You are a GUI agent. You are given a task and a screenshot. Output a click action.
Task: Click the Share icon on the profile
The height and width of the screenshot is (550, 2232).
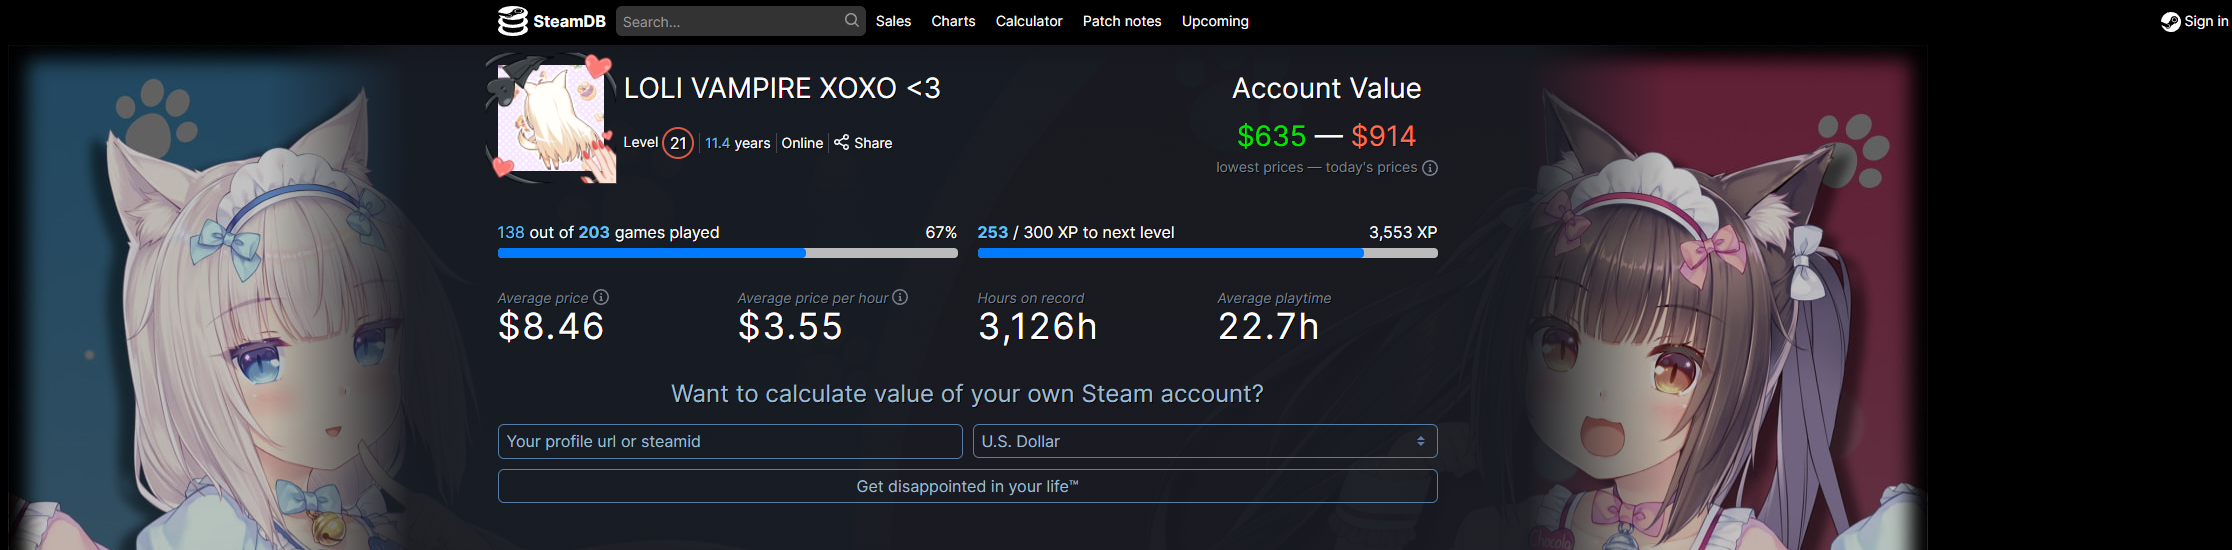(x=841, y=142)
